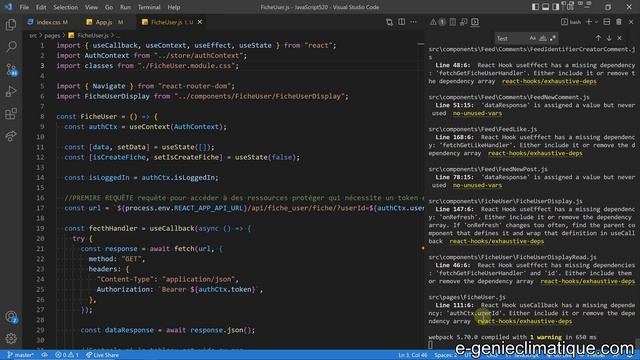
Task: Open the Source Control view
Action: click(11, 69)
